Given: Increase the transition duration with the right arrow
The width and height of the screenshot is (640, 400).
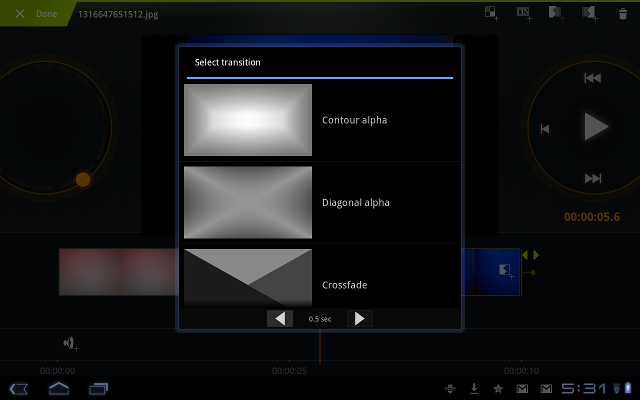Looking at the screenshot, I should 360,319.
